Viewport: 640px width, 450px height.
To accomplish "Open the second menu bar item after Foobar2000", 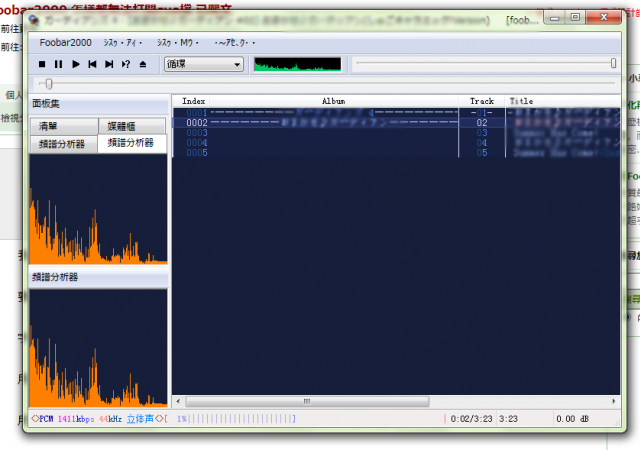I will coord(122,42).
